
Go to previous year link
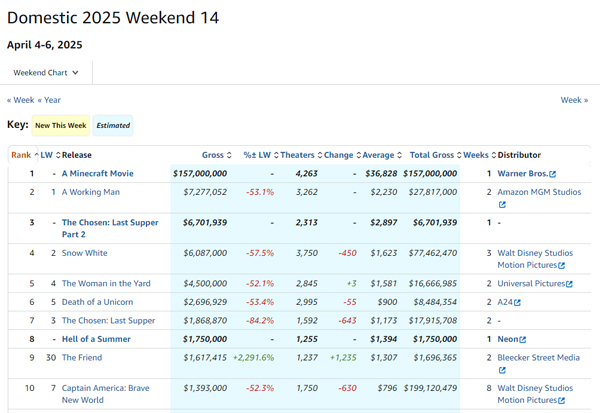point(49,100)
